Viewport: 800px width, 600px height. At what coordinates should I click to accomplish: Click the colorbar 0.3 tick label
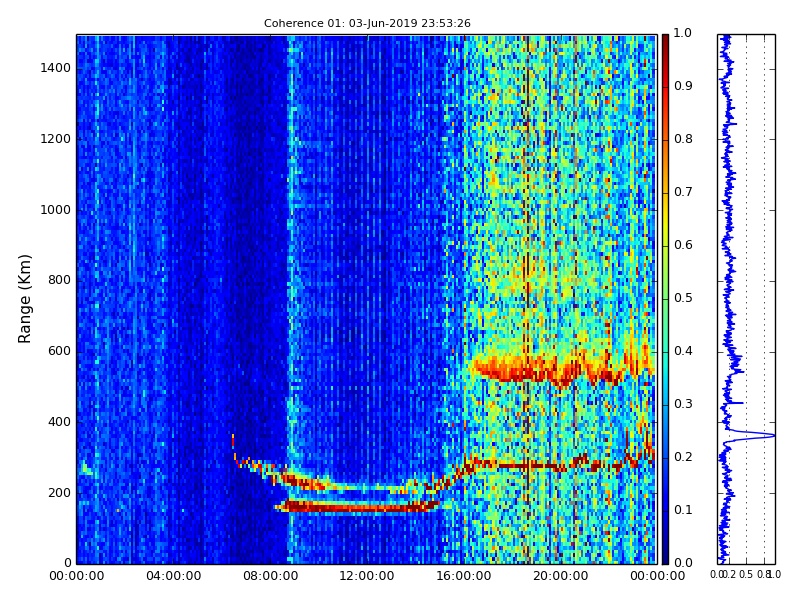pyautogui.click(x=683, y=404)
